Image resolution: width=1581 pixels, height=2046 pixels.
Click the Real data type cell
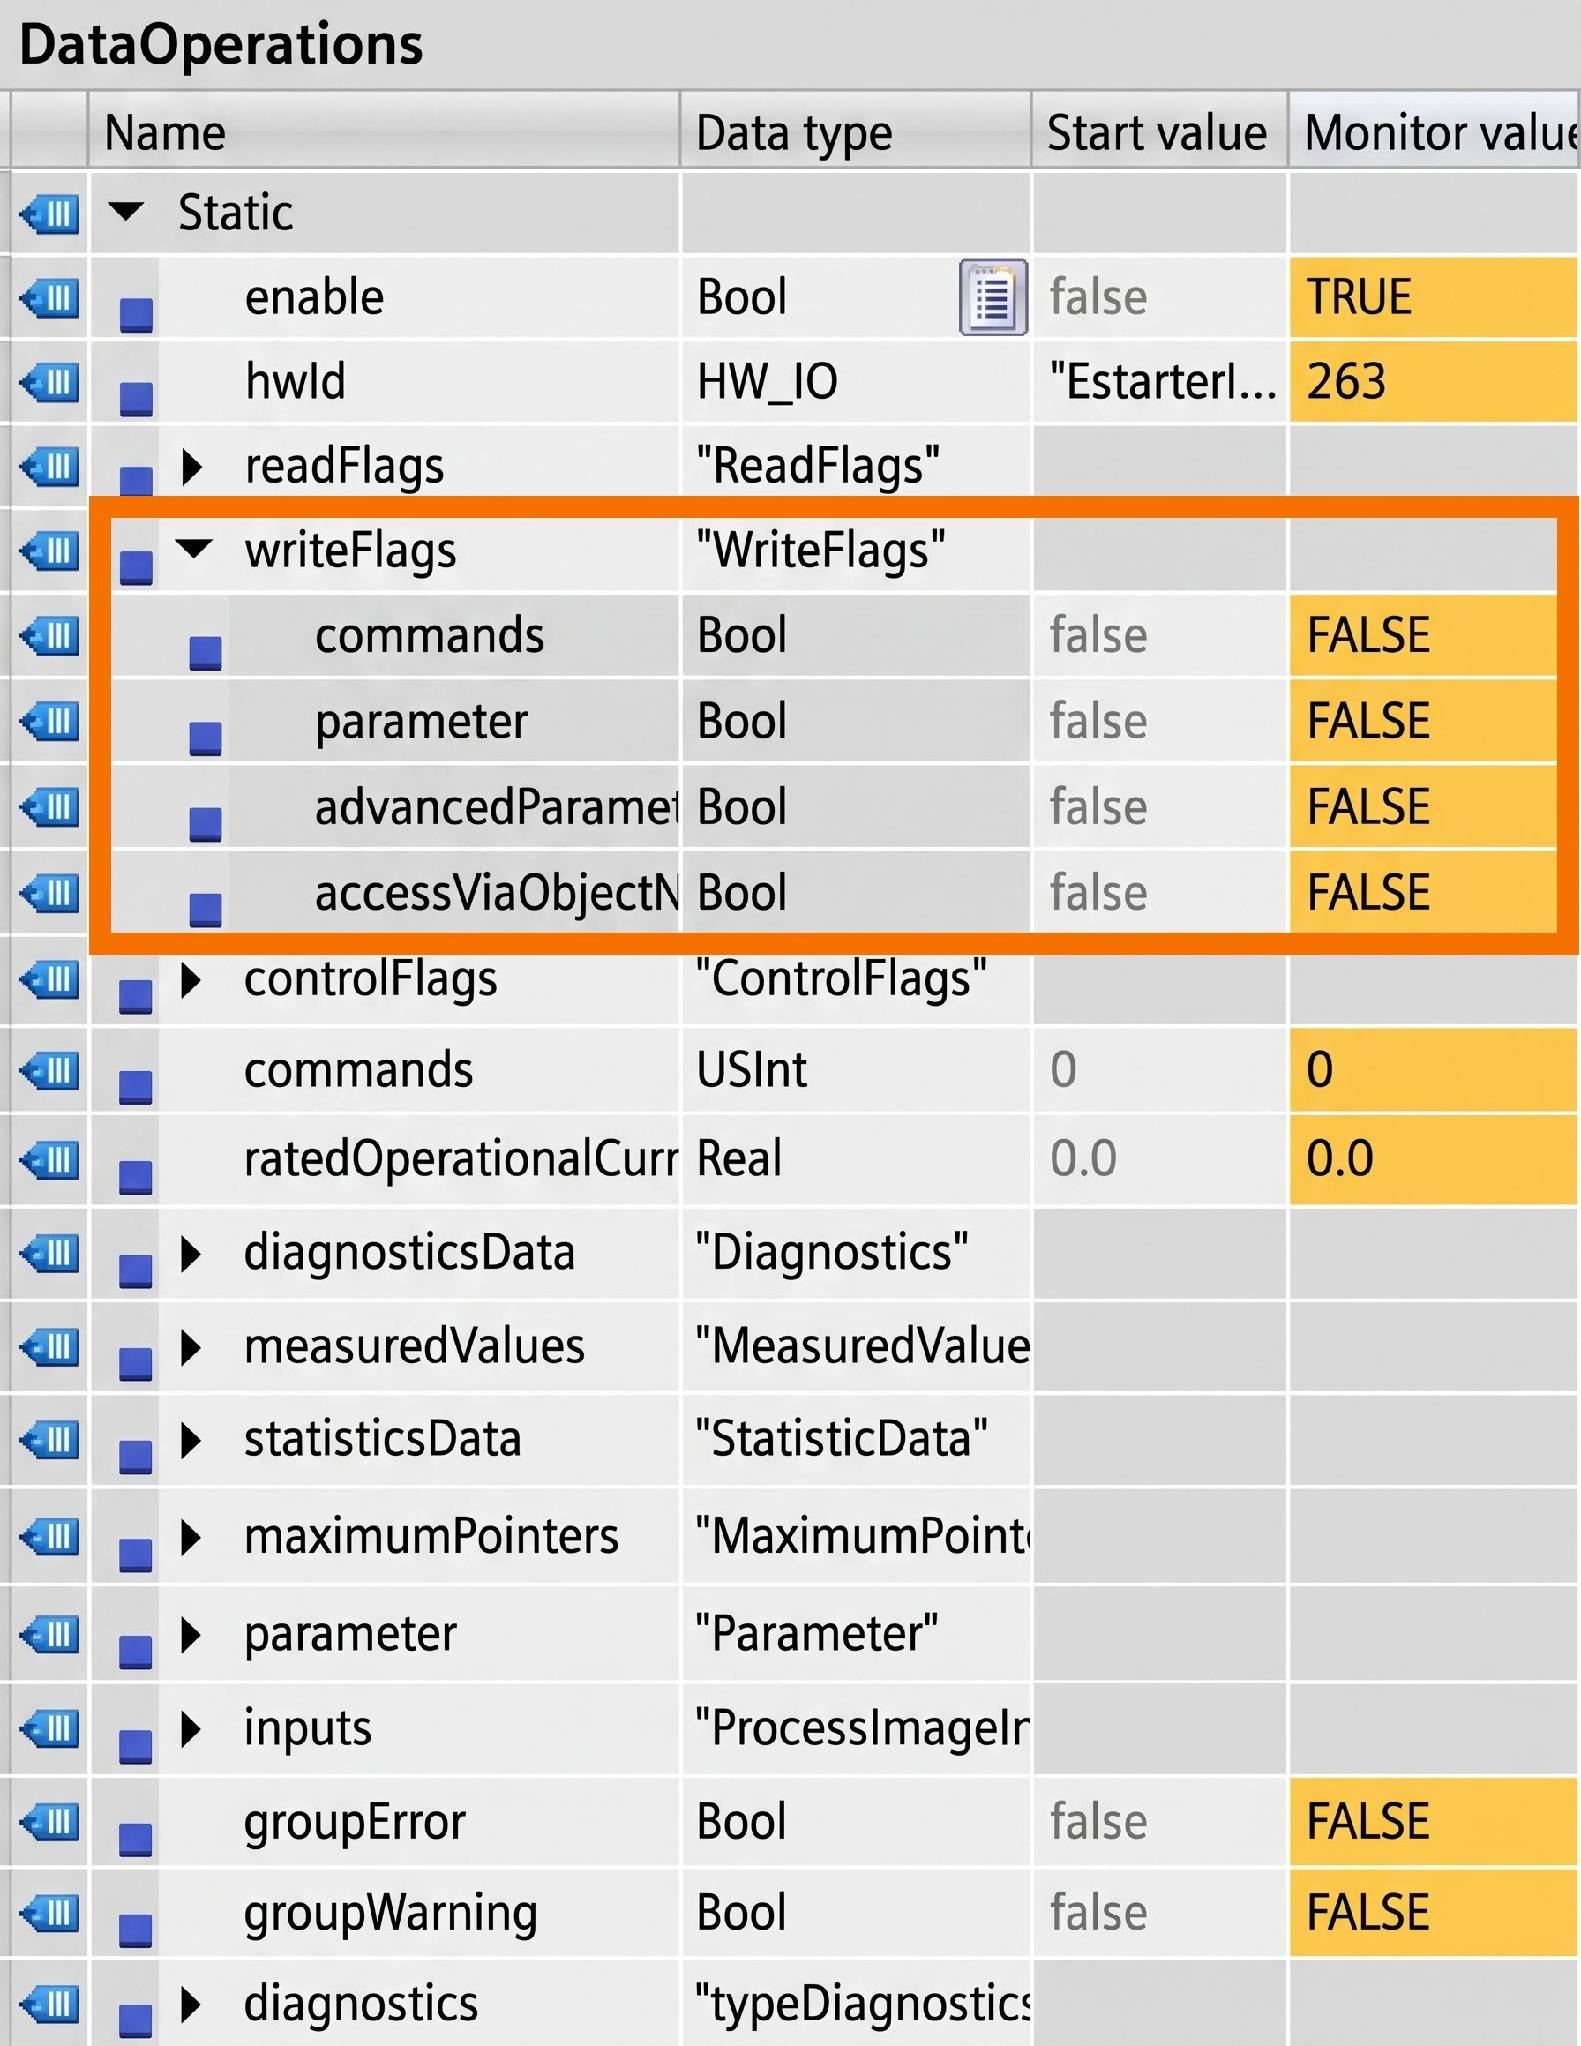[x=856, y=1159]
